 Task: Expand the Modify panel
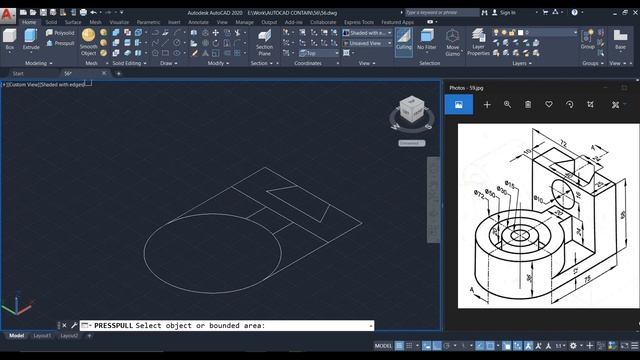(218, 63)
